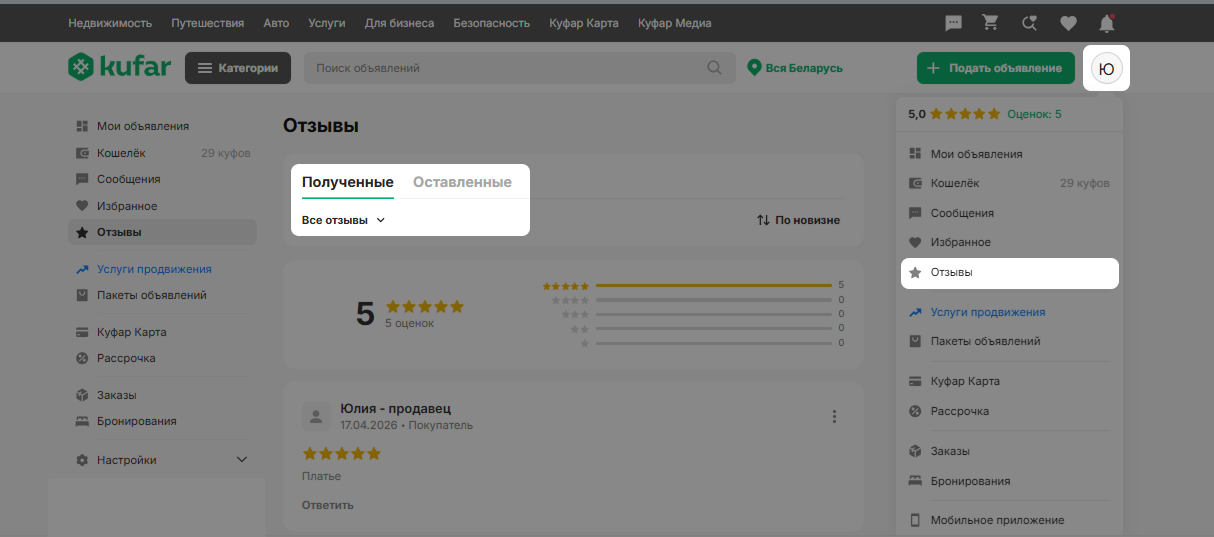
Task: Click Бронирования bed icon in left sidebar
Action: click(x=83, y=421)
